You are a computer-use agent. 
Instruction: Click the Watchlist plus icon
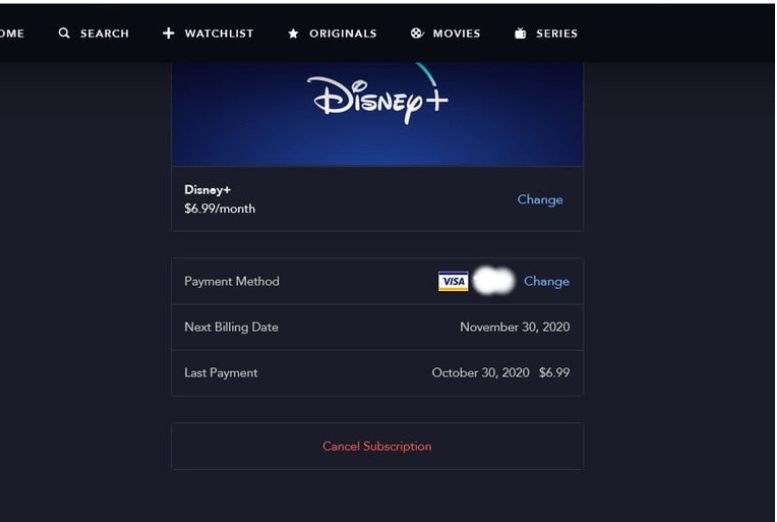[168, 33]
